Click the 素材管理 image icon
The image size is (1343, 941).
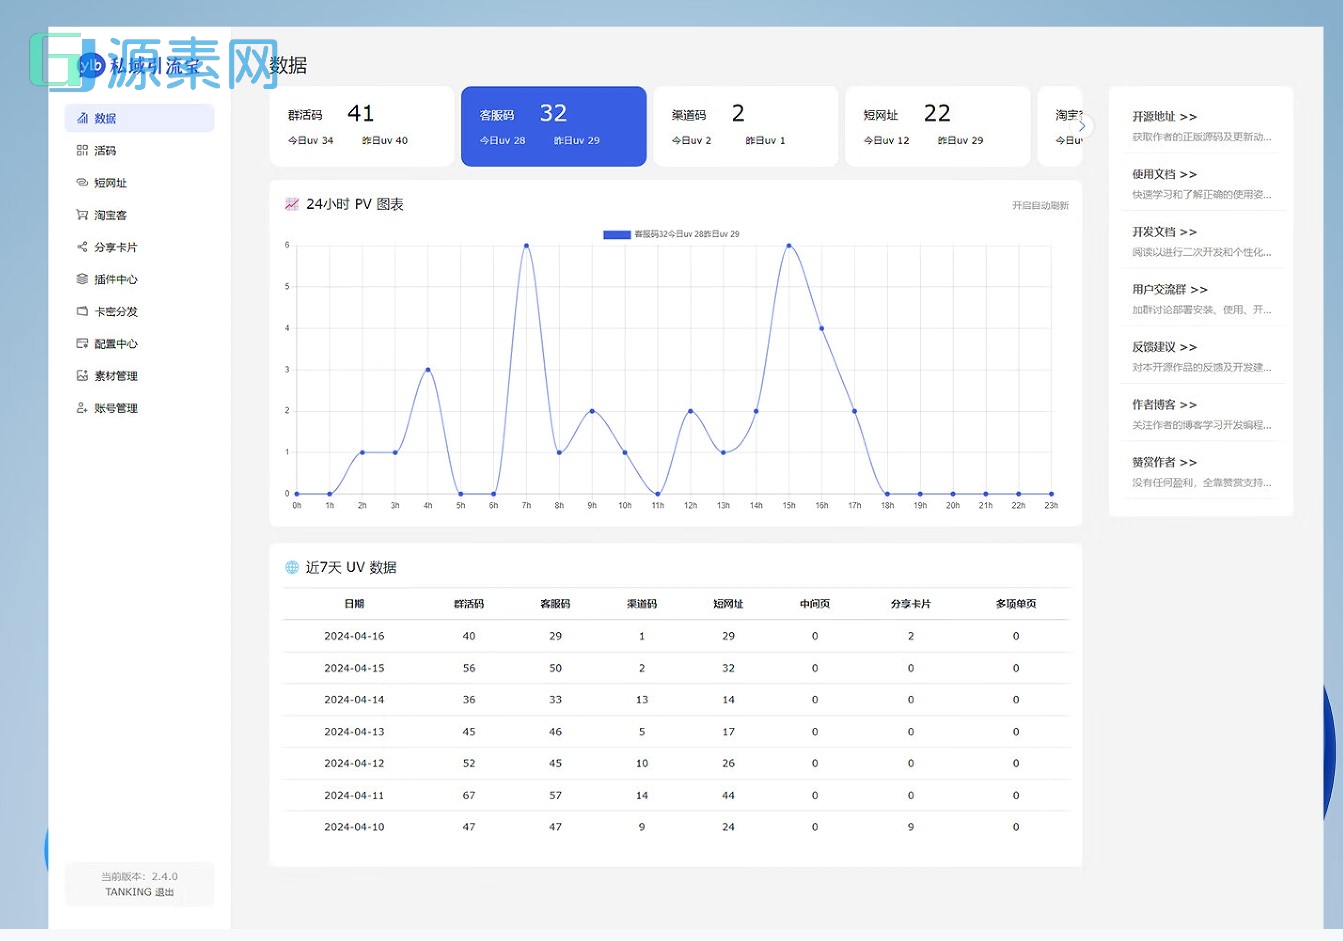click(x=82, y=376)
